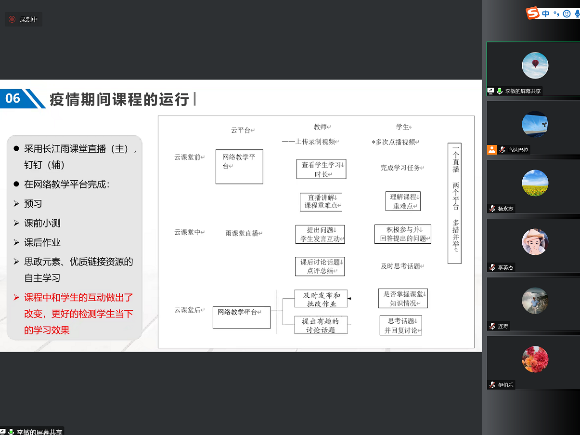Click the Sogou punctuation mode icon
Screen dimensions: 580x435
tap(556, 14)
